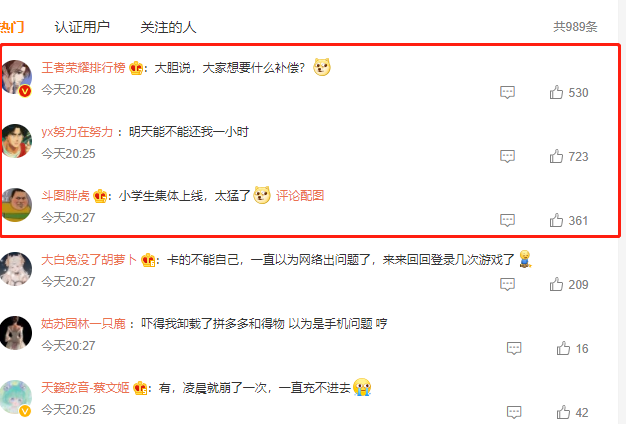Screen dimensions: 626x424
Task: Switch to the 认证用户 tab
Action: pyautogui.click(x=82, y=27)
